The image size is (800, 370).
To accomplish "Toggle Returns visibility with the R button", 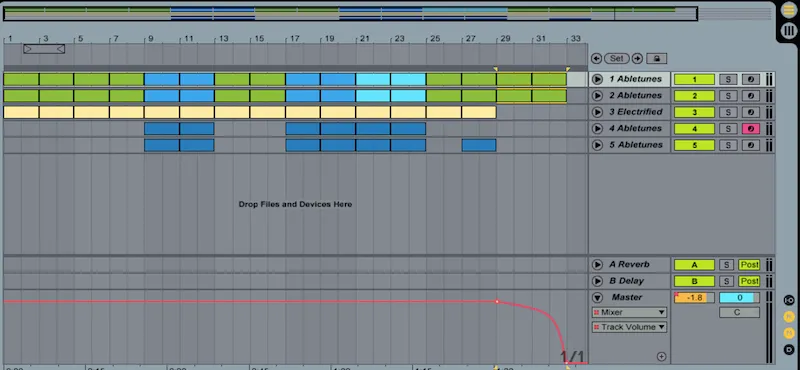I will coord(789,317).
